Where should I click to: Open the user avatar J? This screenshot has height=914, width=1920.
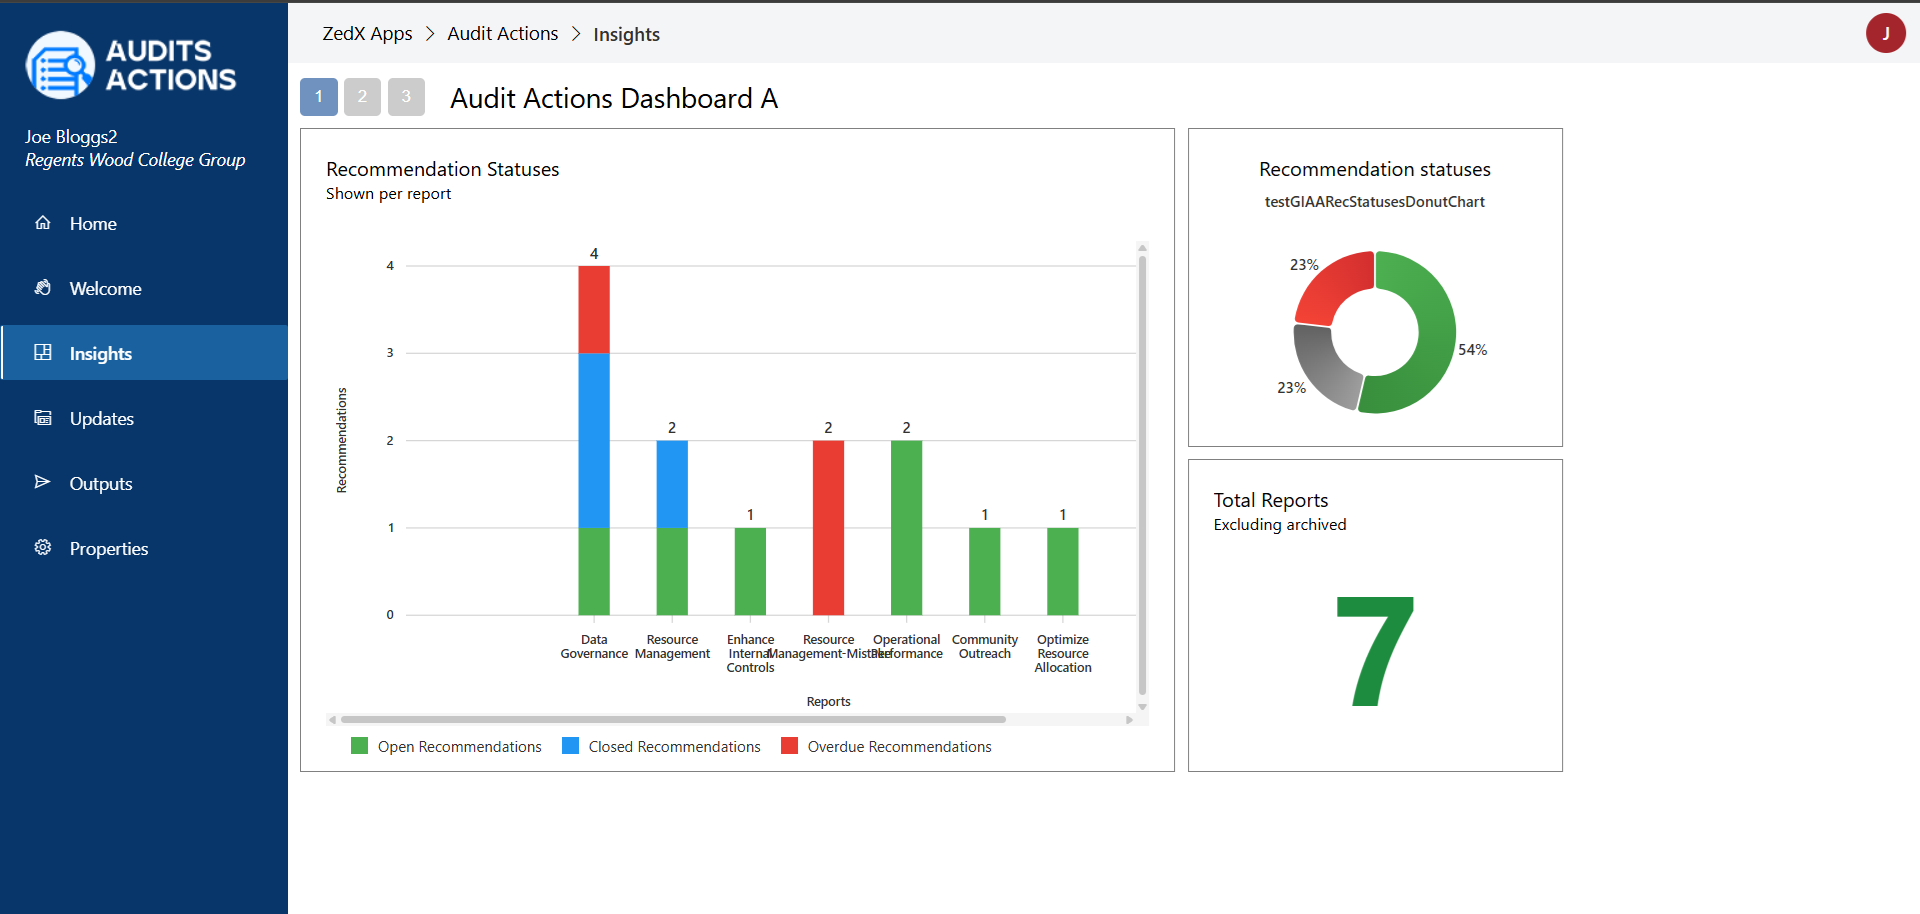pyautogui.click(x=1885, y=33)
